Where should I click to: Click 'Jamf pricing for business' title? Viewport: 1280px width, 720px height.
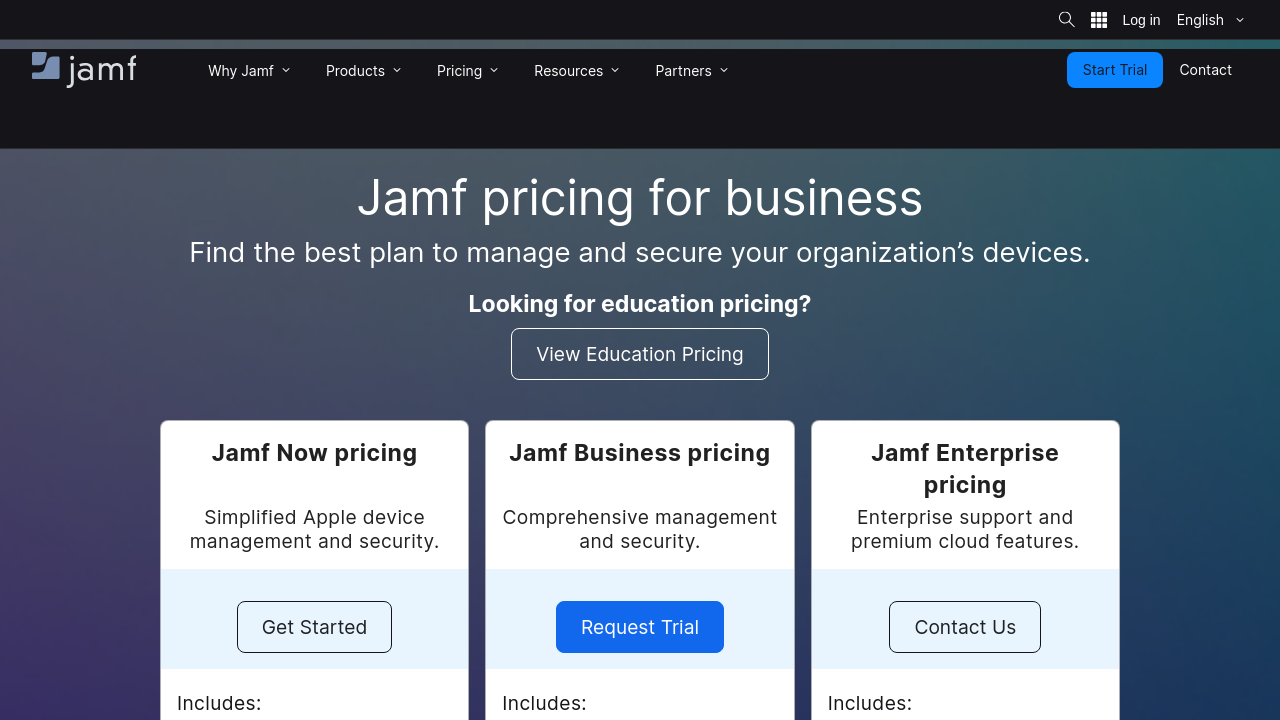640,198
